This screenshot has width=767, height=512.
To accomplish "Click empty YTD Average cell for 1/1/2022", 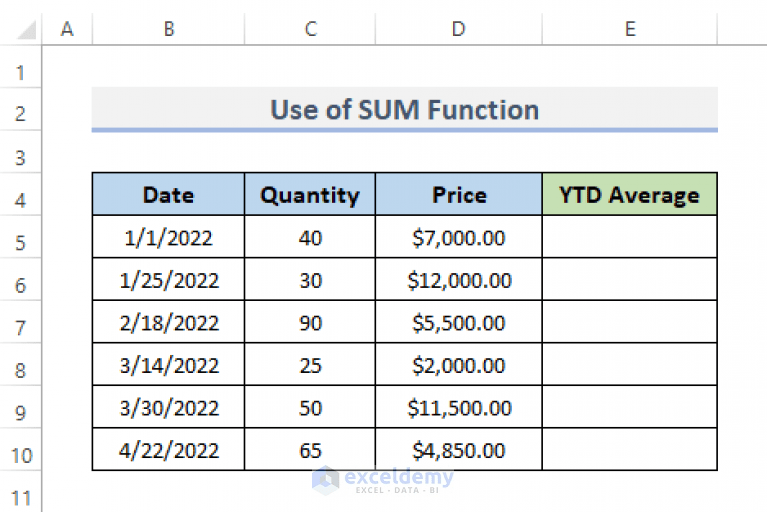I will (x=630, y=237).
